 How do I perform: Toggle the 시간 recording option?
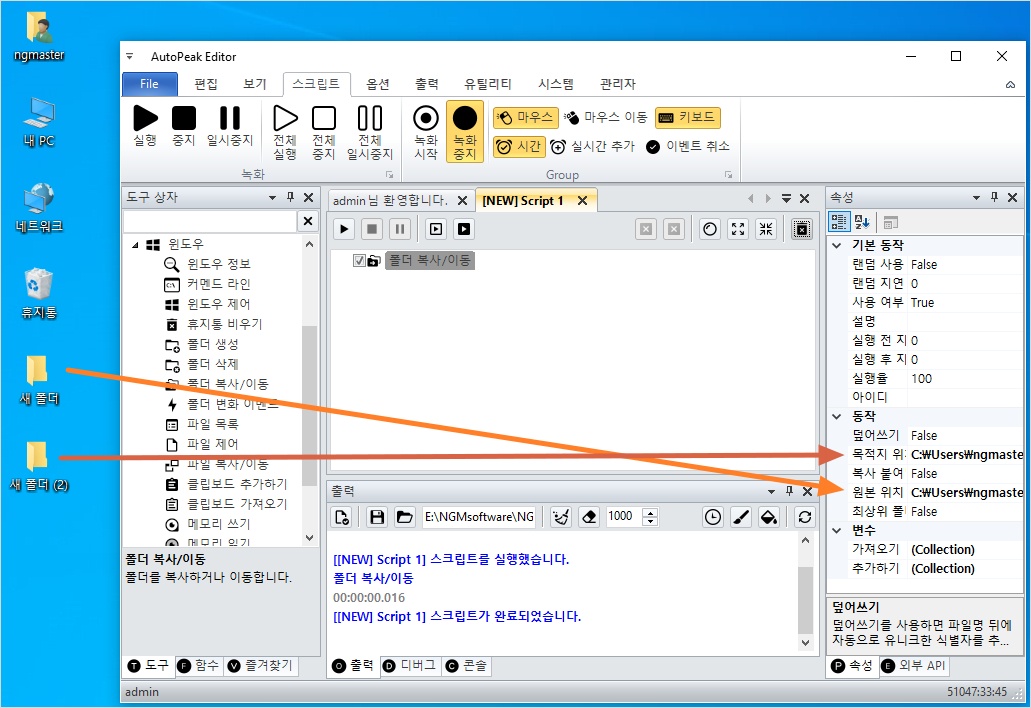point(519,146)
